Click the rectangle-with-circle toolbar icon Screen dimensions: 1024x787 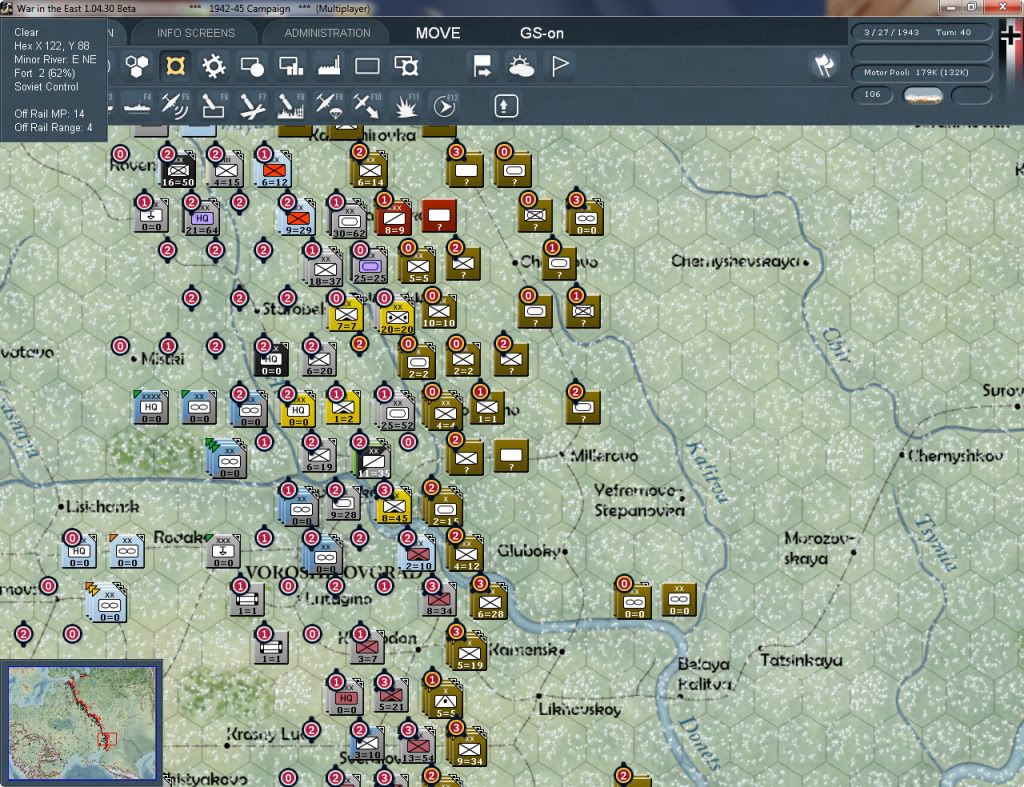coord(252,66)
